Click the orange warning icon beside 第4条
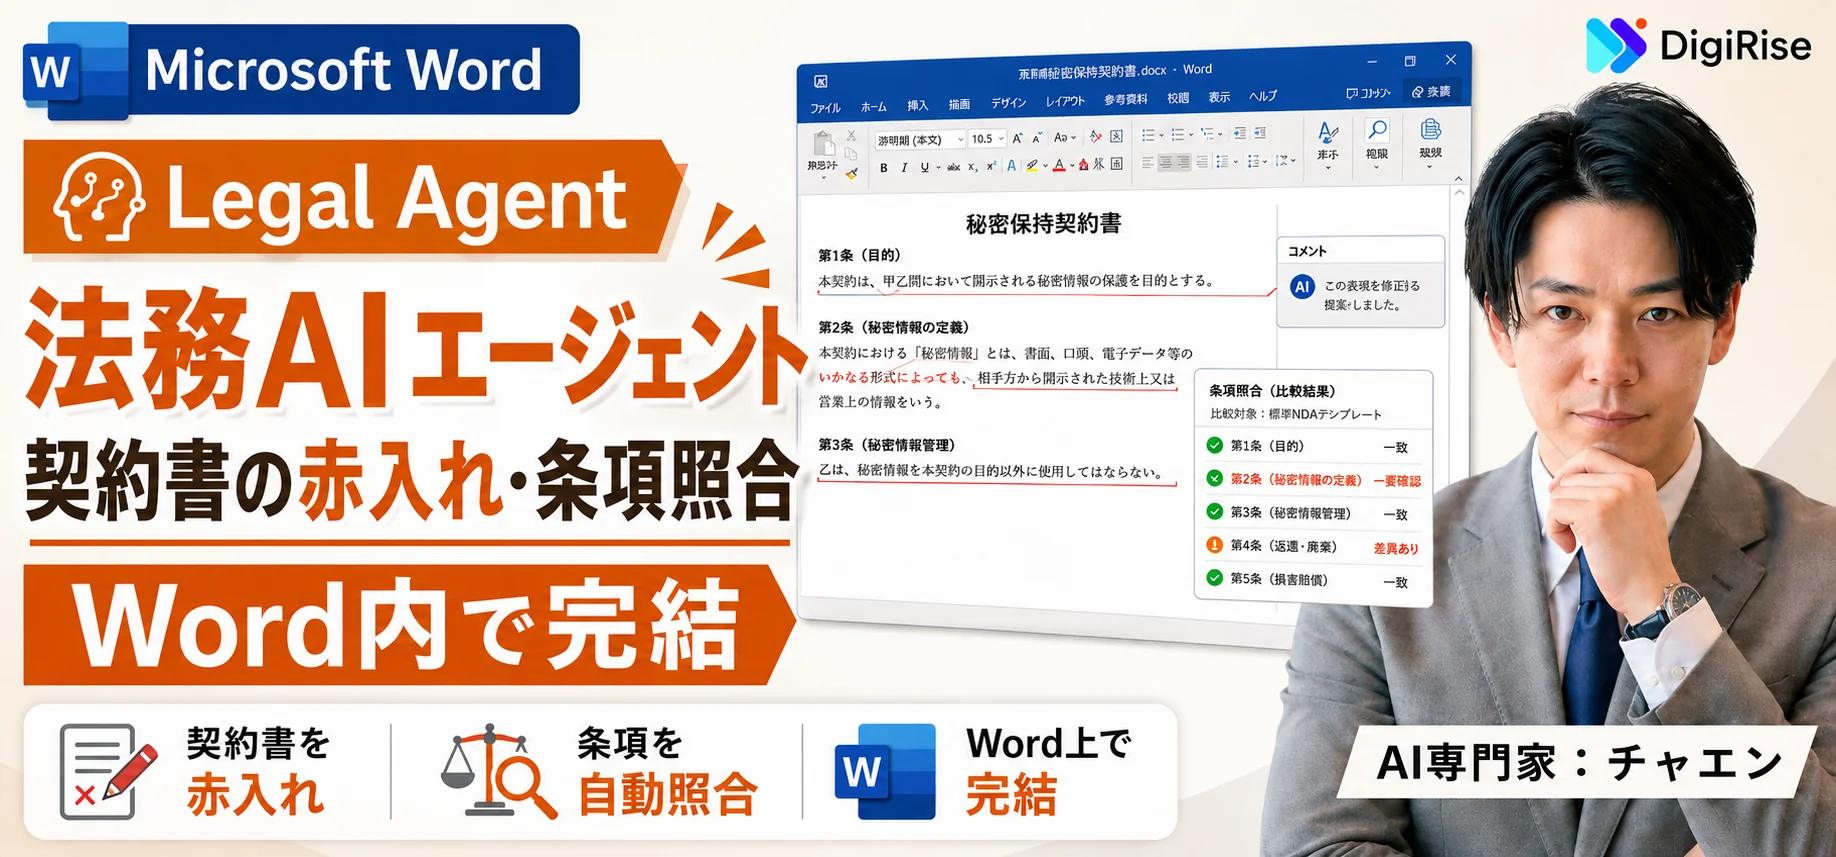Image resolution: width=1836 pixels, height=857 pixels. tap(1214, 545)
